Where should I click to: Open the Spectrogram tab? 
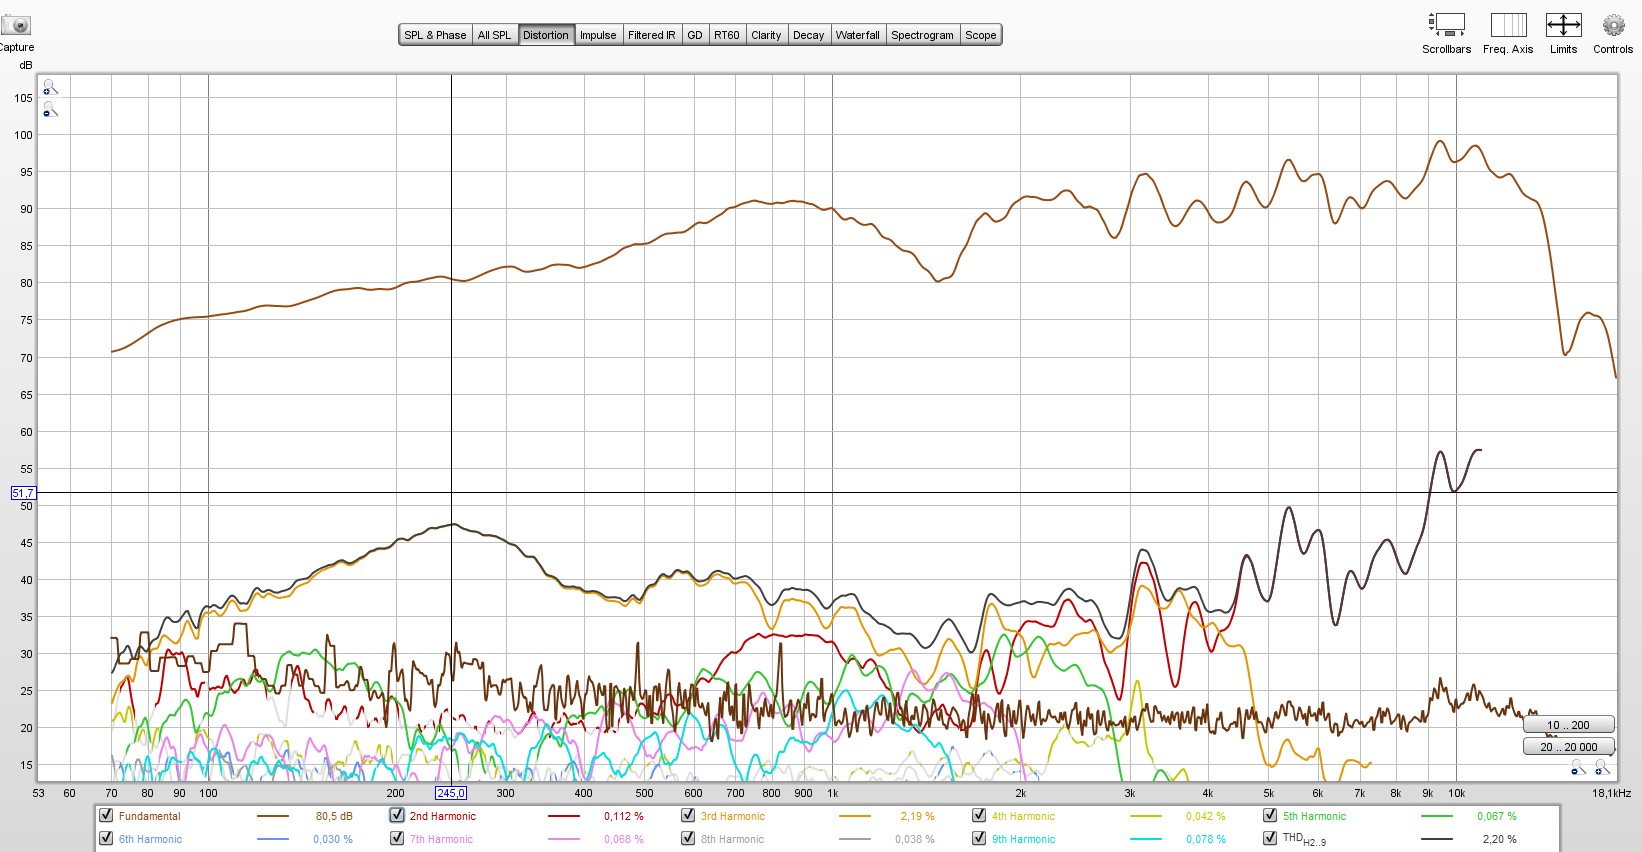[x=922, y=35]
